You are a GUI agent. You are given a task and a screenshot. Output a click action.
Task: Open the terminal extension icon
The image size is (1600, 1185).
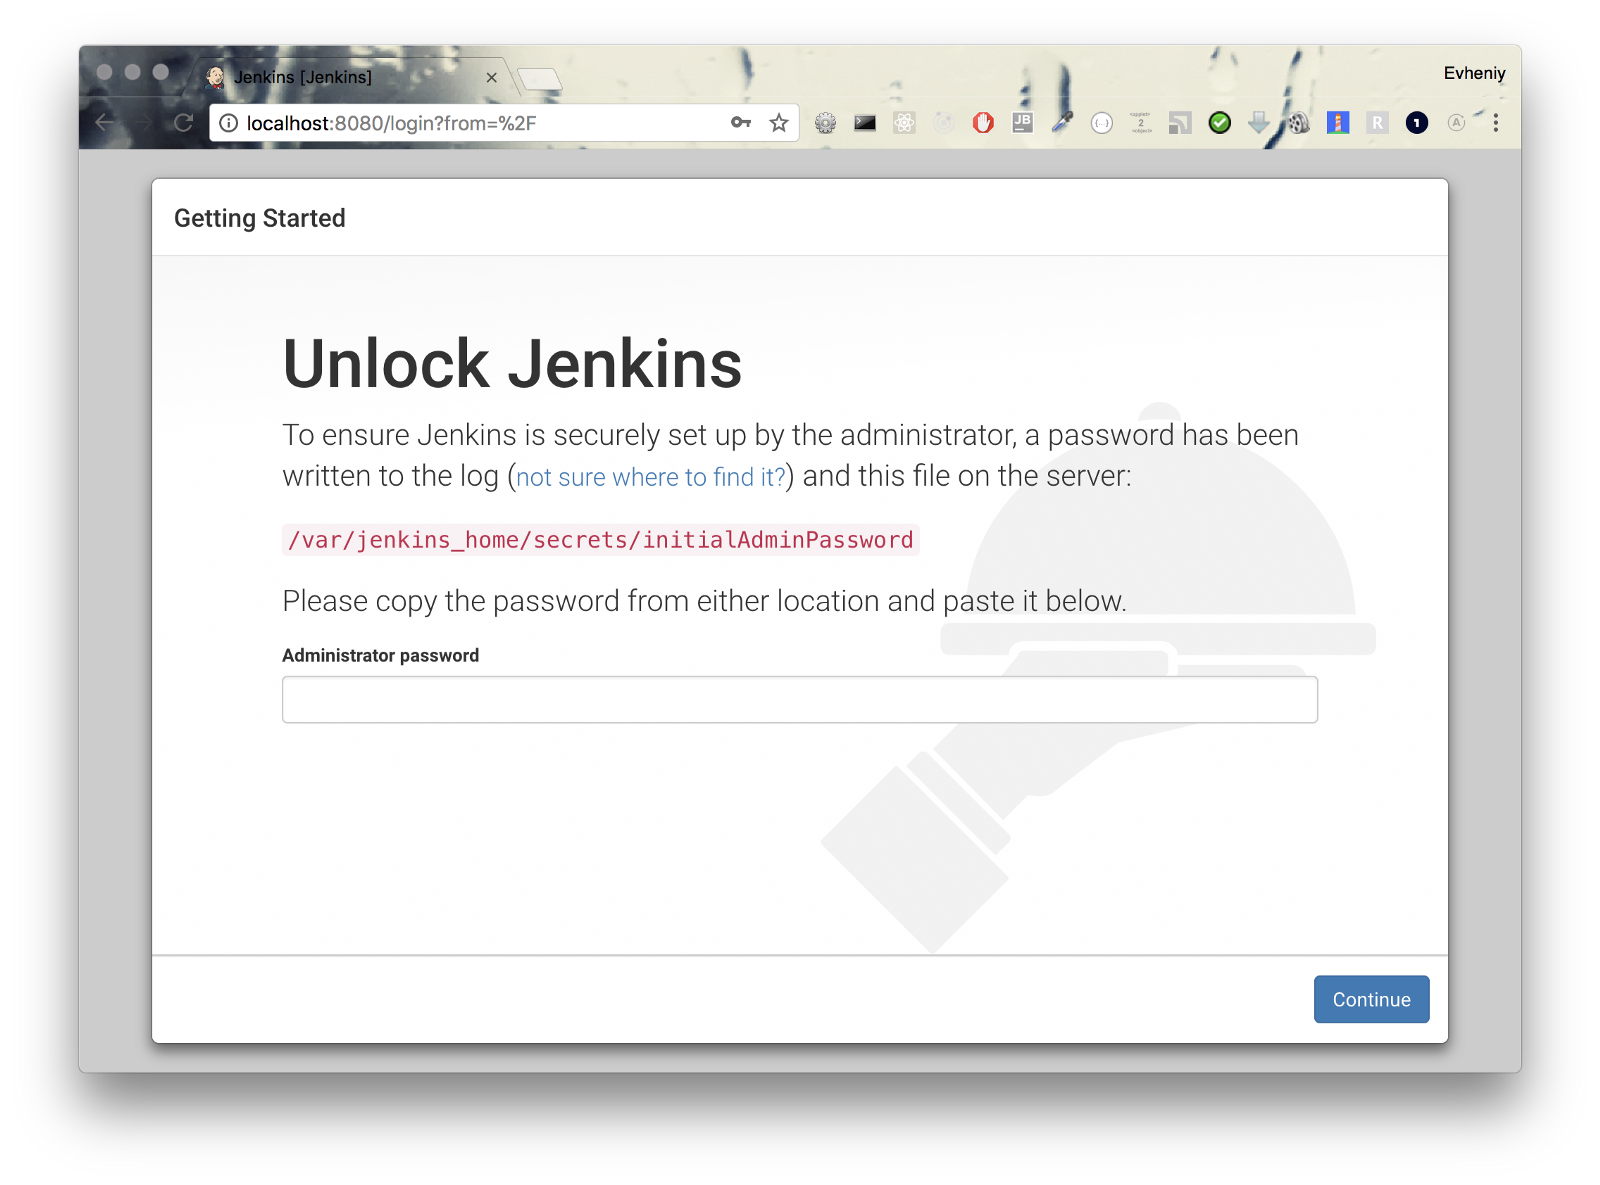coord(865,123)
